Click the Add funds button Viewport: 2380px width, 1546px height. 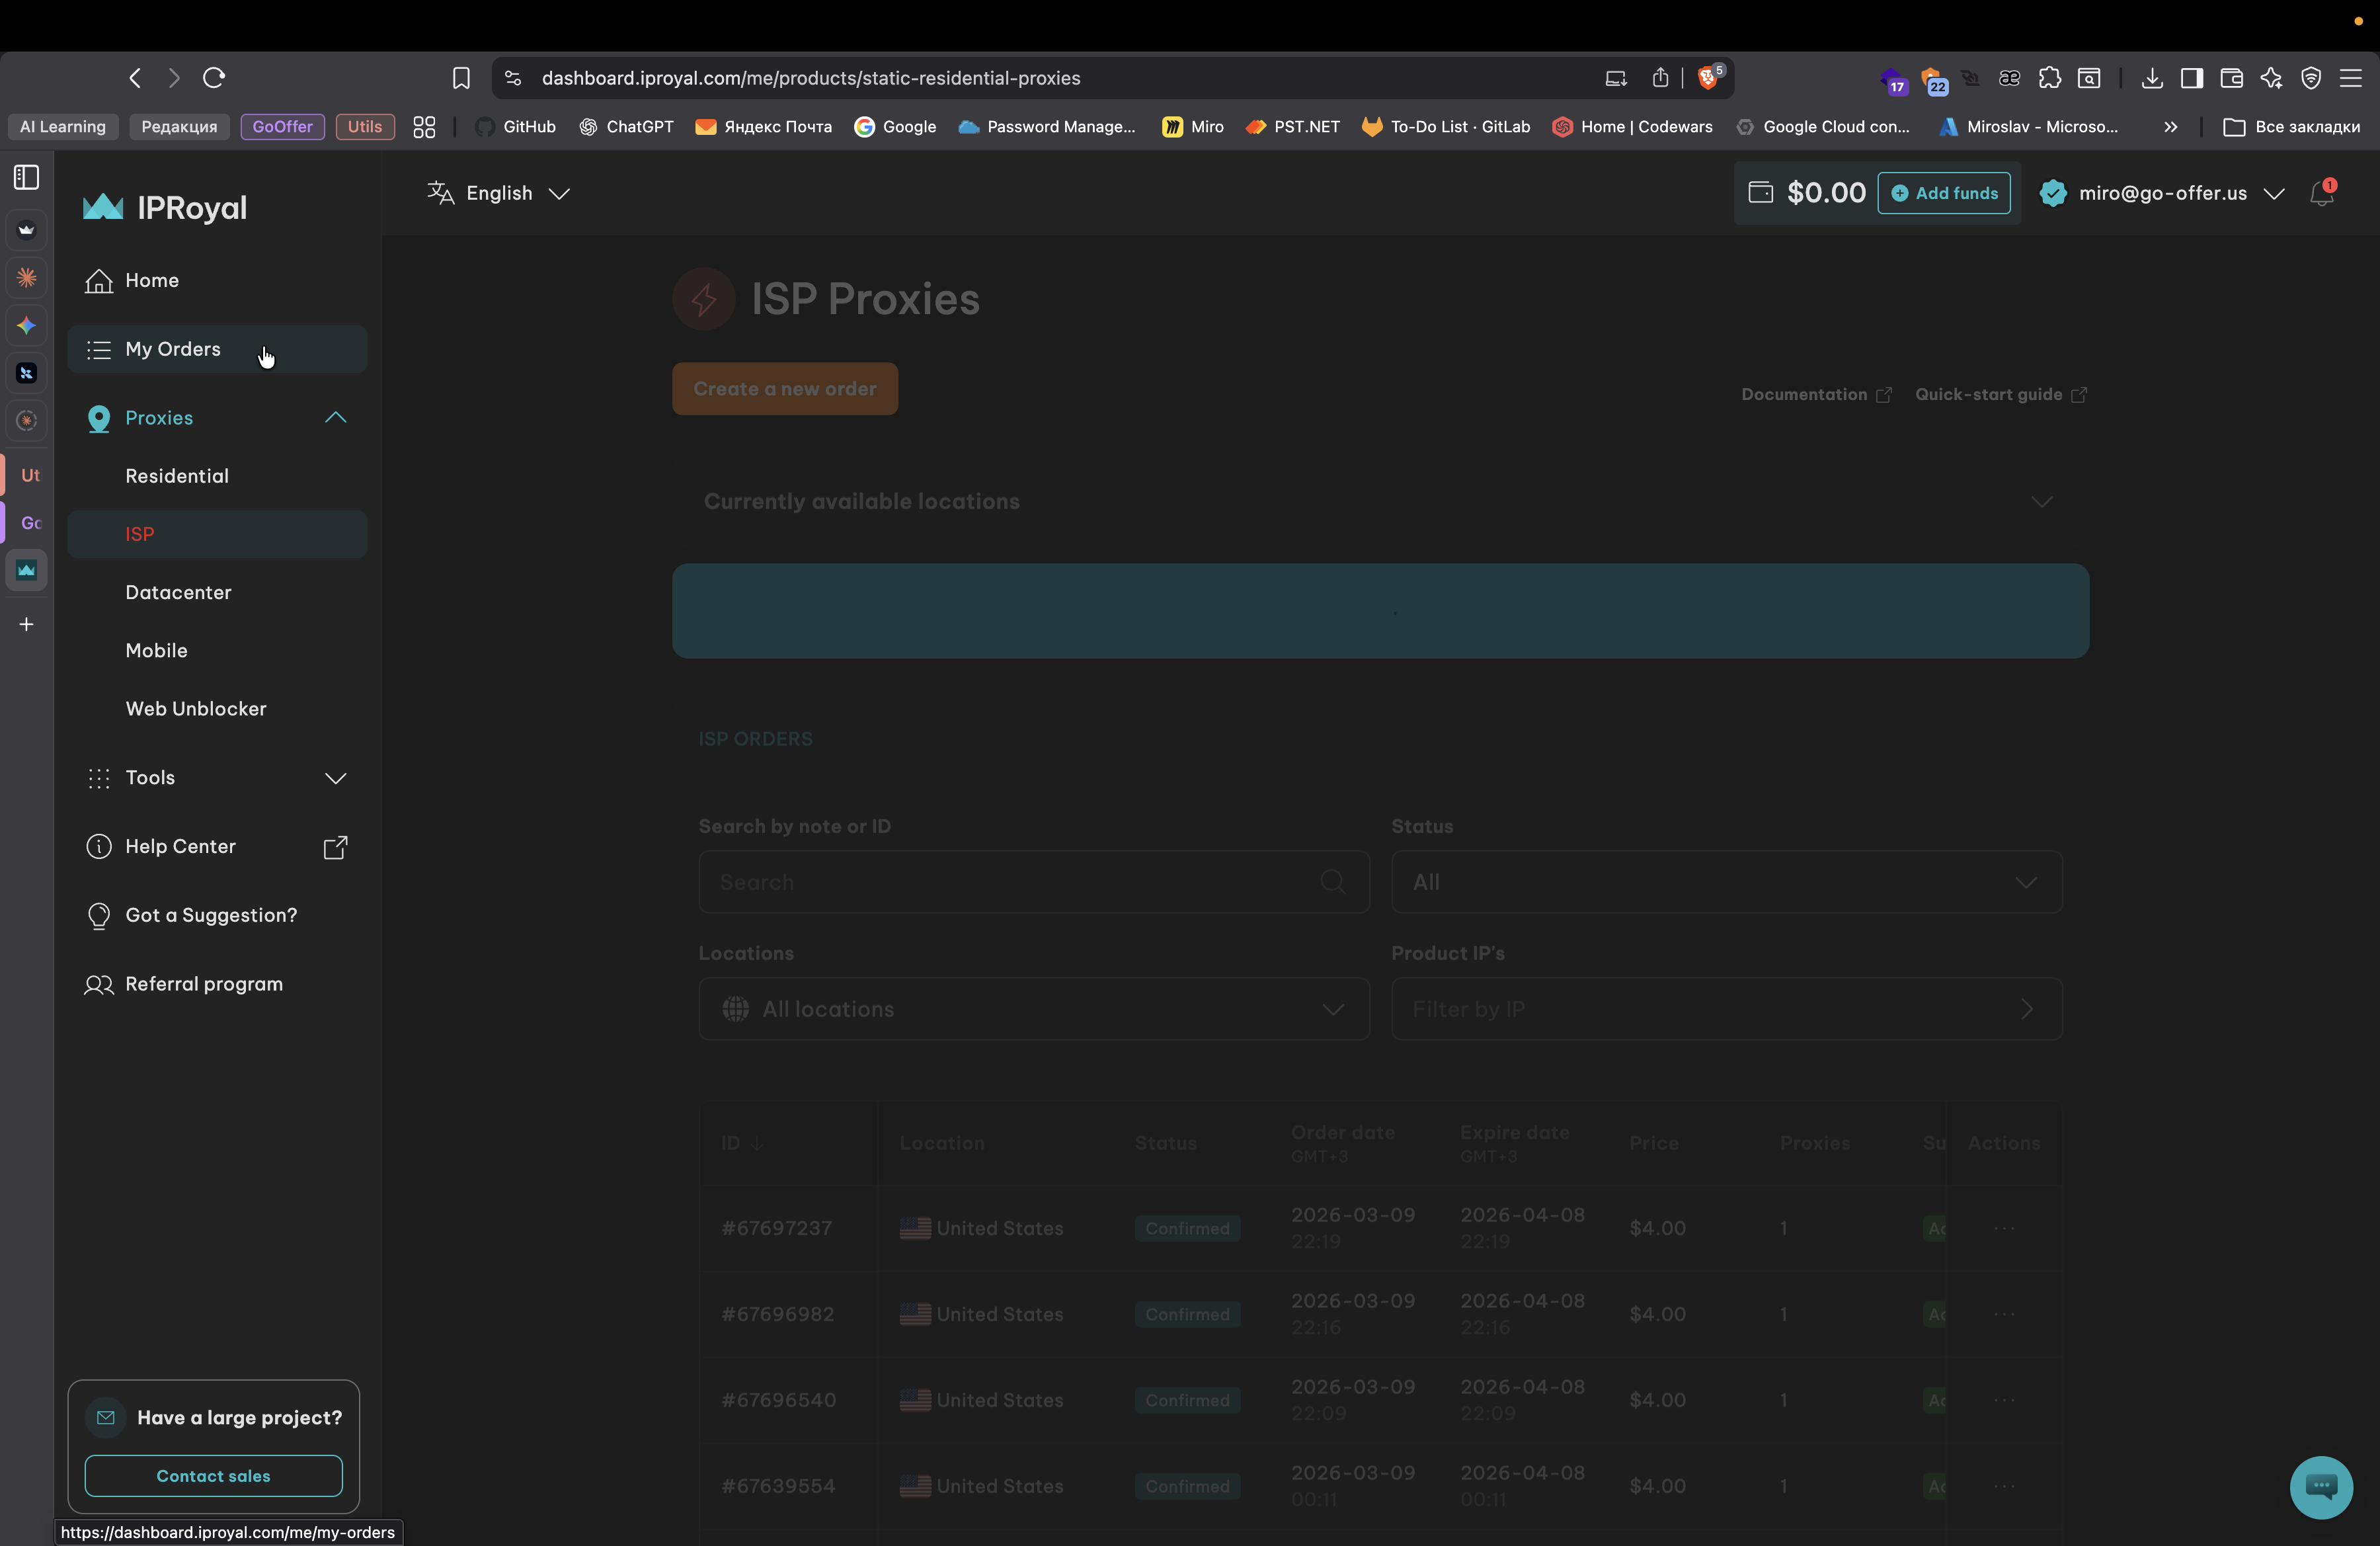pyautogui.click(x=1943, y=193)
